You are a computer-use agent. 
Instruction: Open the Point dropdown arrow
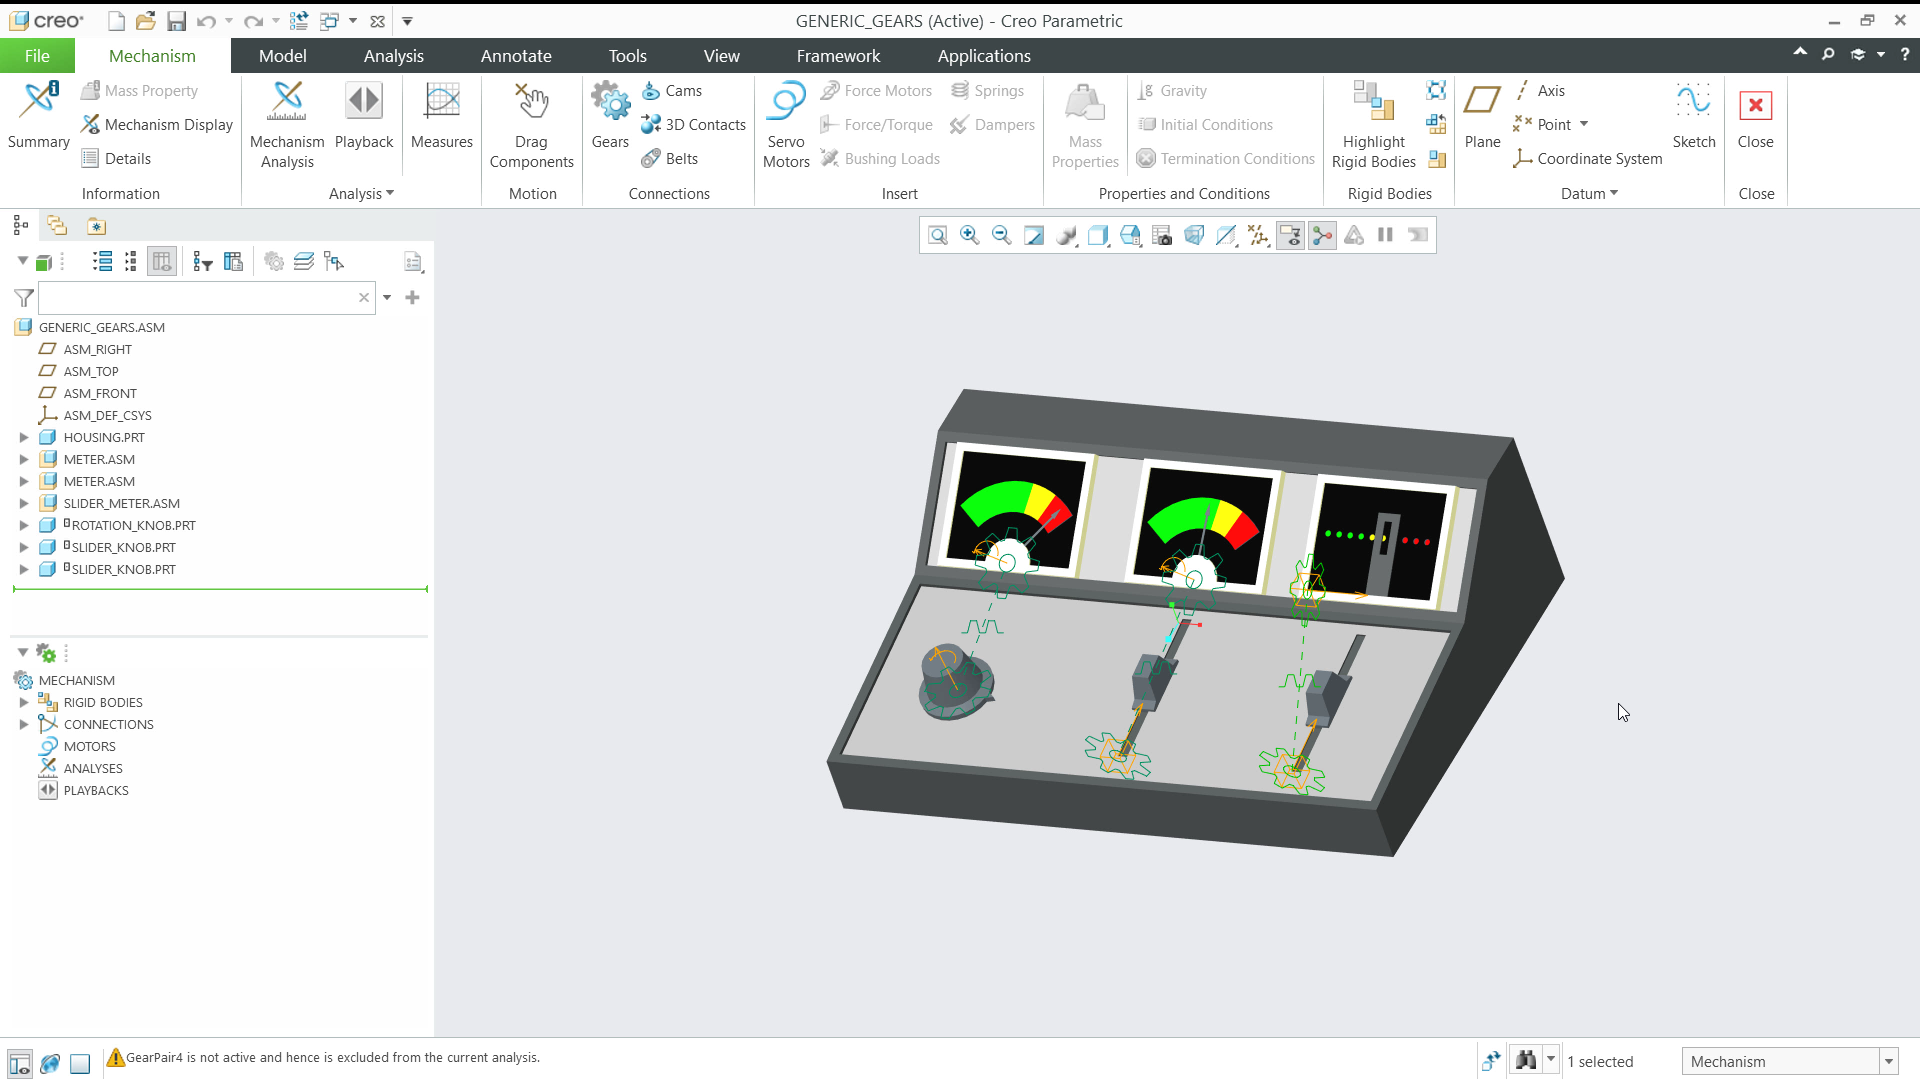click(x=1584, y=125)
